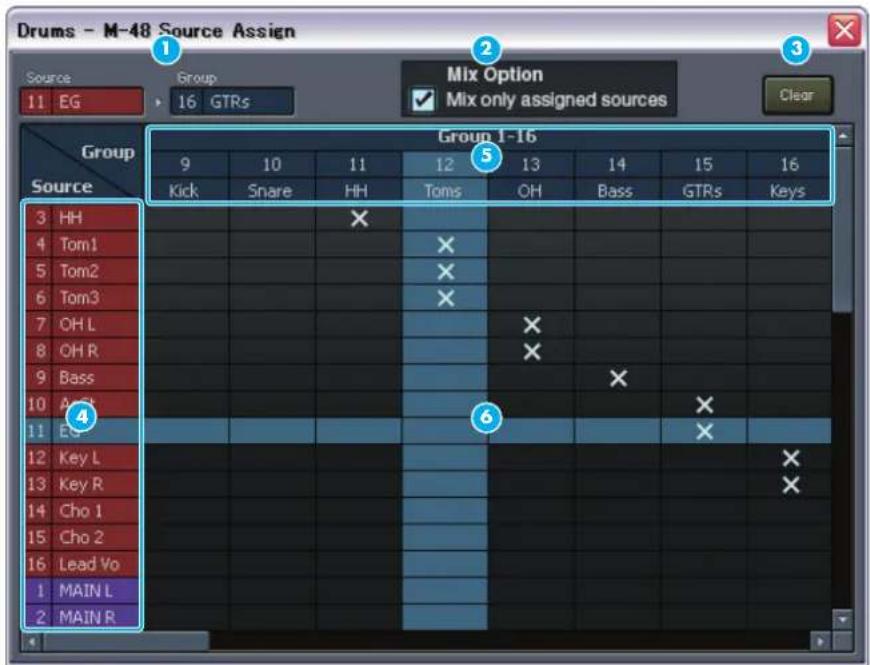Select source row 6 Tom3
The image size is (870, 665).
[82, 298]
